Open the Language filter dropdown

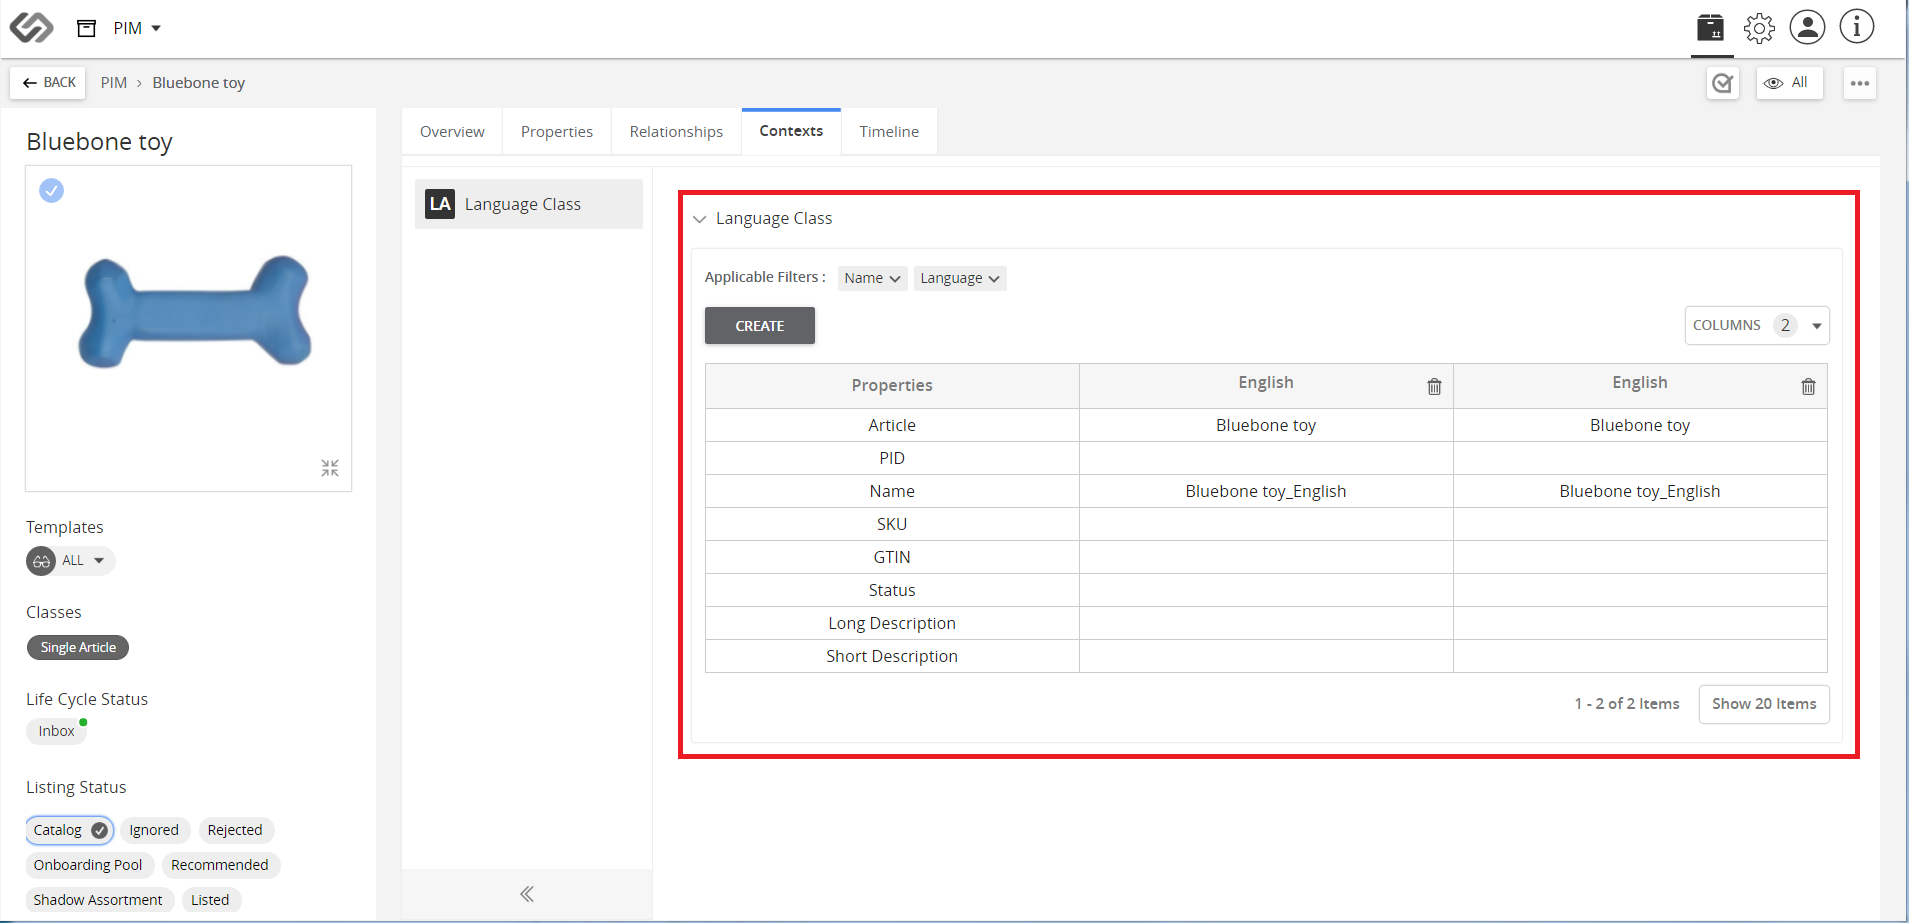point(960,278)
